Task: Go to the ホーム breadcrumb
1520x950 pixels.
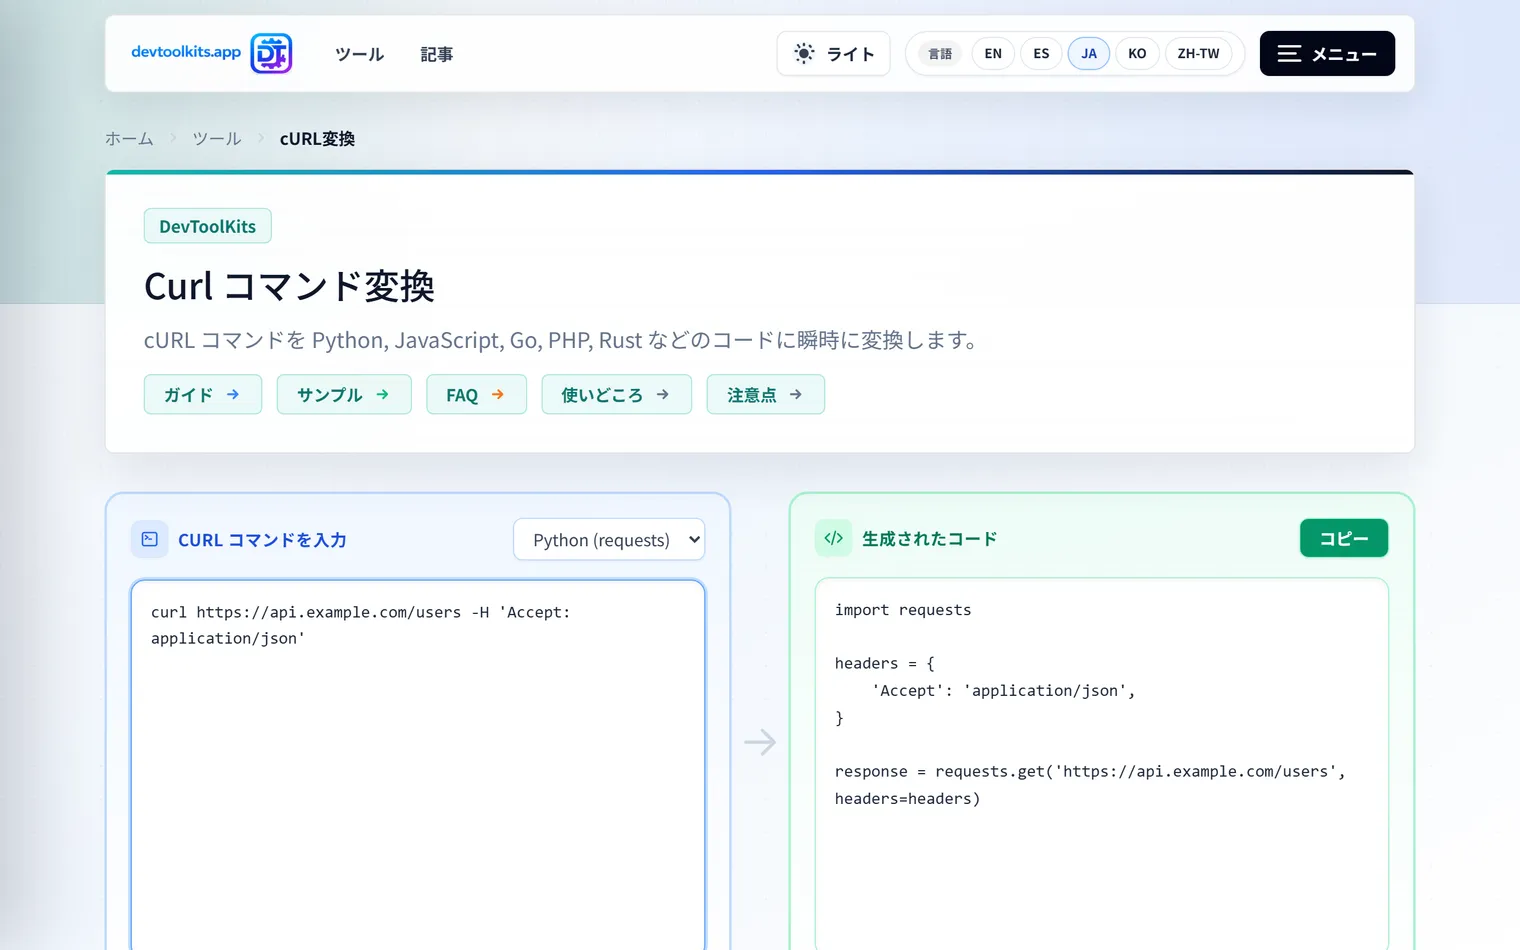Action: [129, 139]
